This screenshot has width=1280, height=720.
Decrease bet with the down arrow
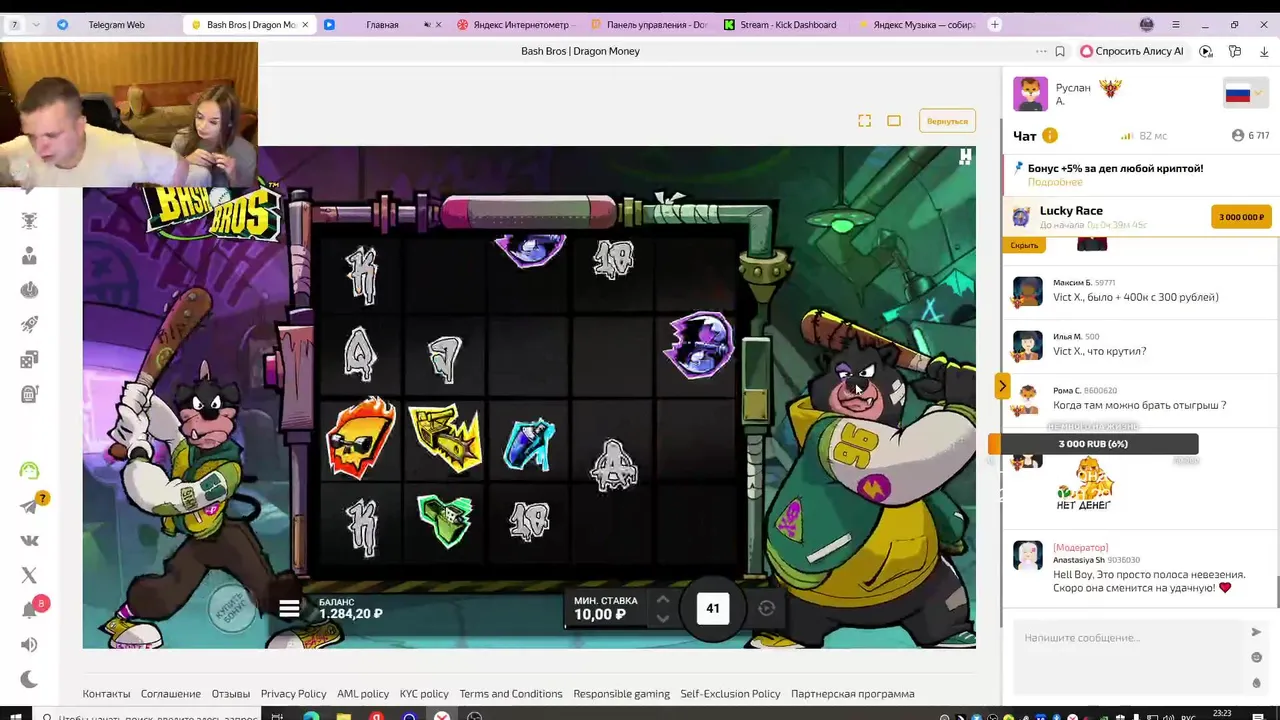point(662,618)
